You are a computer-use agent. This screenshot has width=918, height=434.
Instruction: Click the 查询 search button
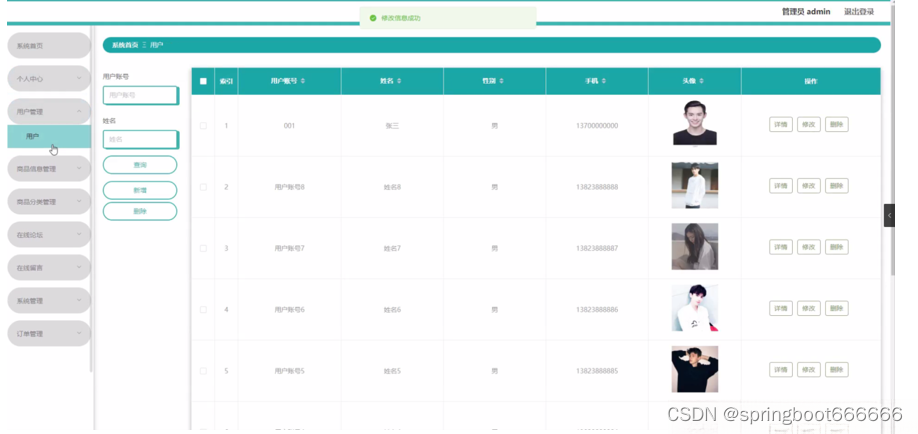[140, 165]
